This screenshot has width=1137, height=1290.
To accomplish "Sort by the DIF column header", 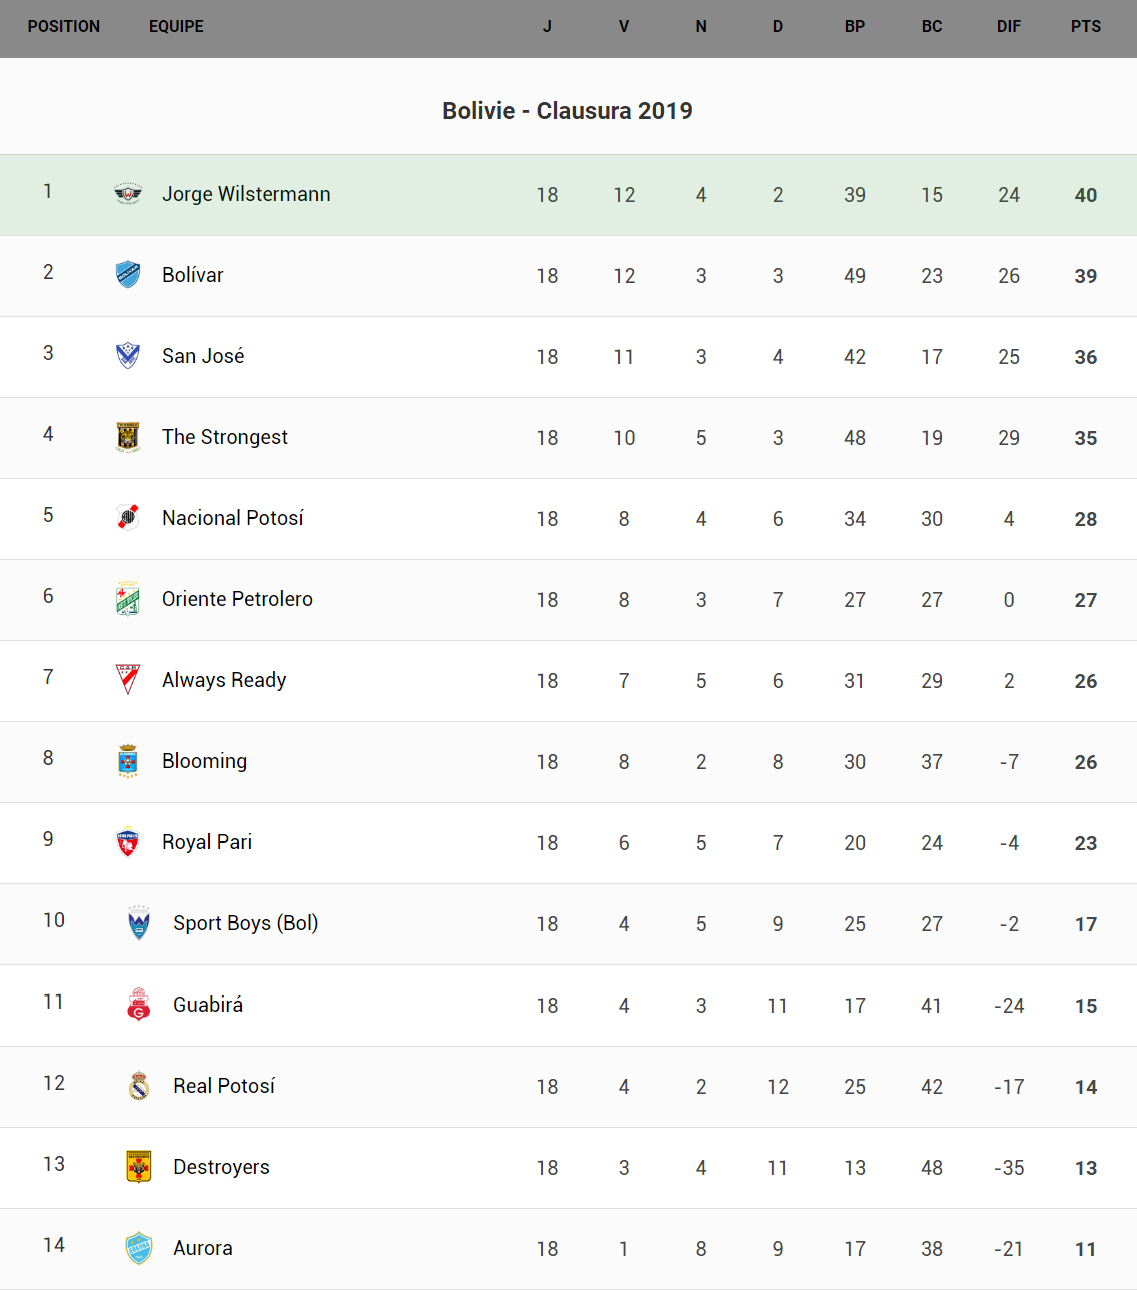I will (1008, 27).
